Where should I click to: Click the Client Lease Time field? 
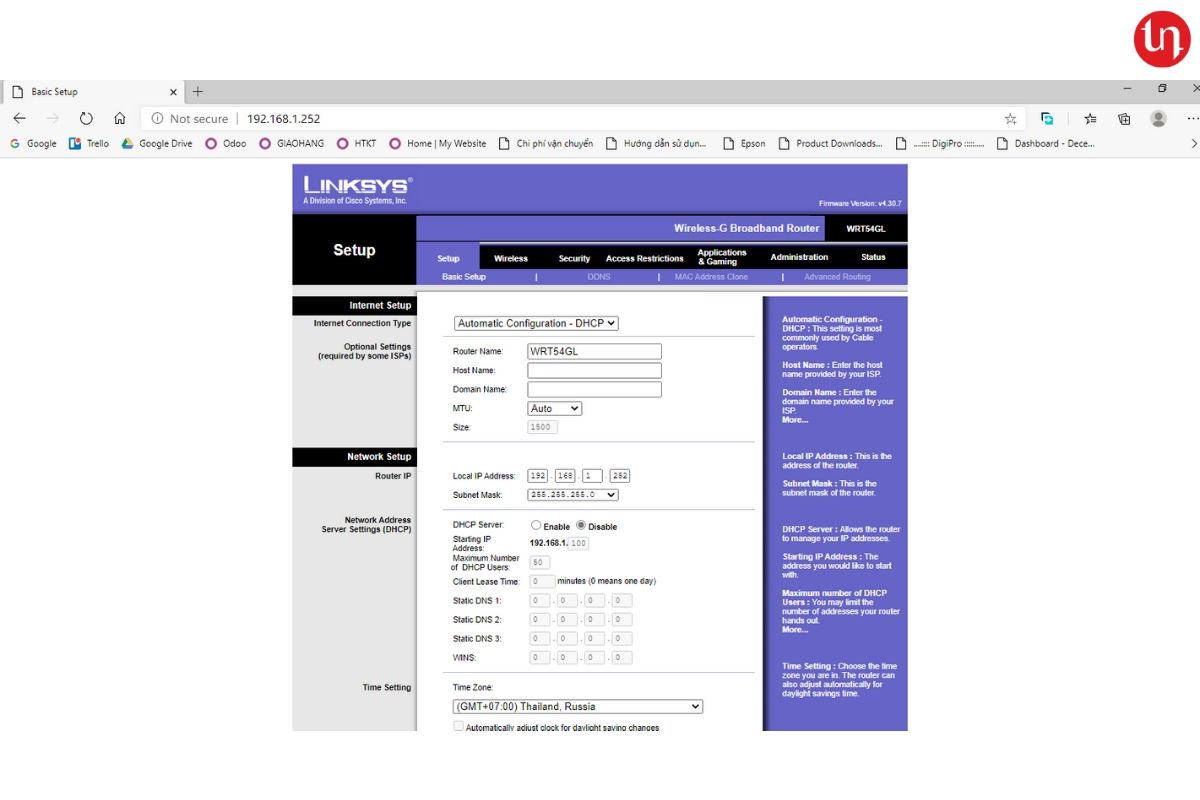point(542,581)
